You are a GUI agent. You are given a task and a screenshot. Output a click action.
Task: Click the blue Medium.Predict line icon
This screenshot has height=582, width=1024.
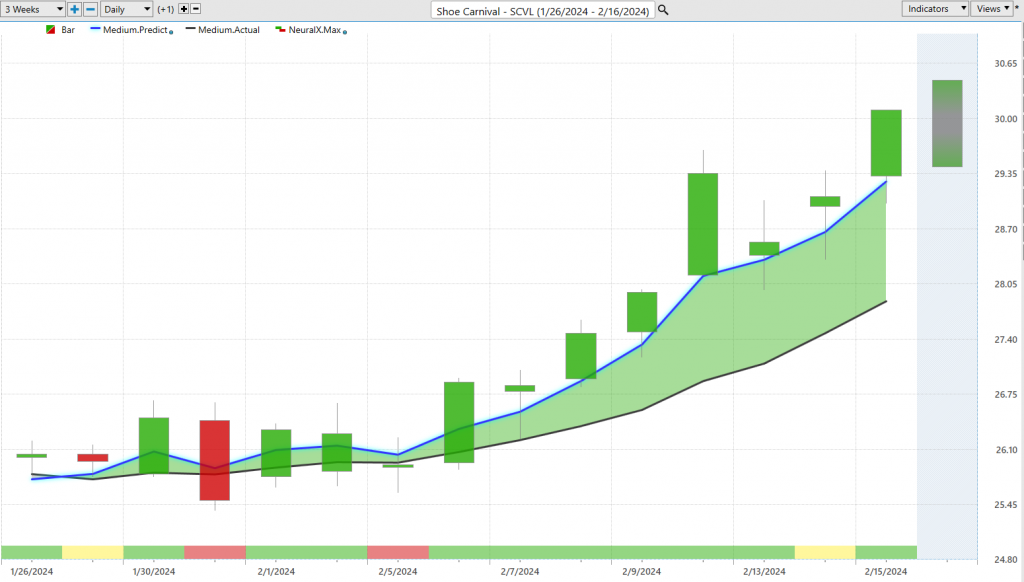(95, 29)
